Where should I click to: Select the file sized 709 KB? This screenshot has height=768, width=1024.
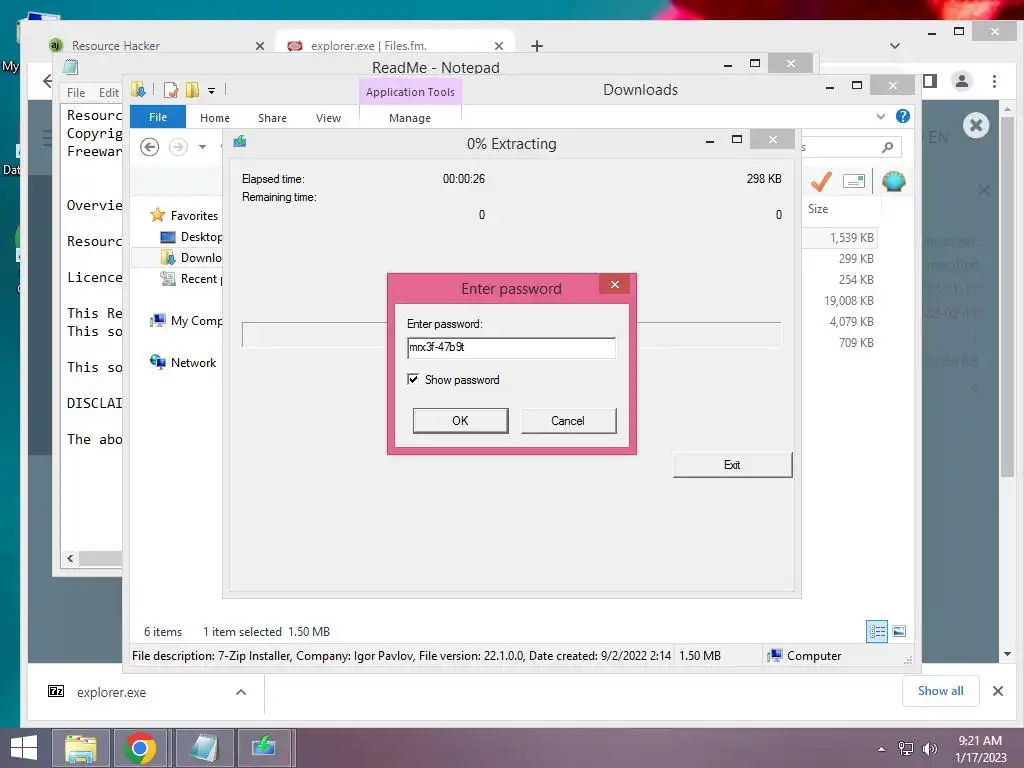click(x=856, y=342)
